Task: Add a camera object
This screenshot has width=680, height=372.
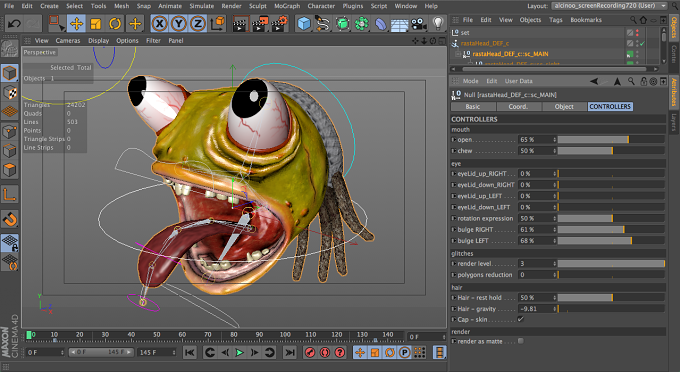Action: (x=419, y=23)
